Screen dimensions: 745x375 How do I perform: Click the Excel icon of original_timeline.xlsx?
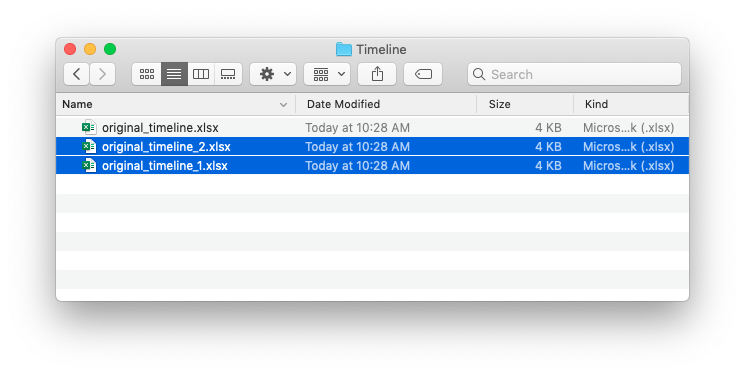[89, 127]
